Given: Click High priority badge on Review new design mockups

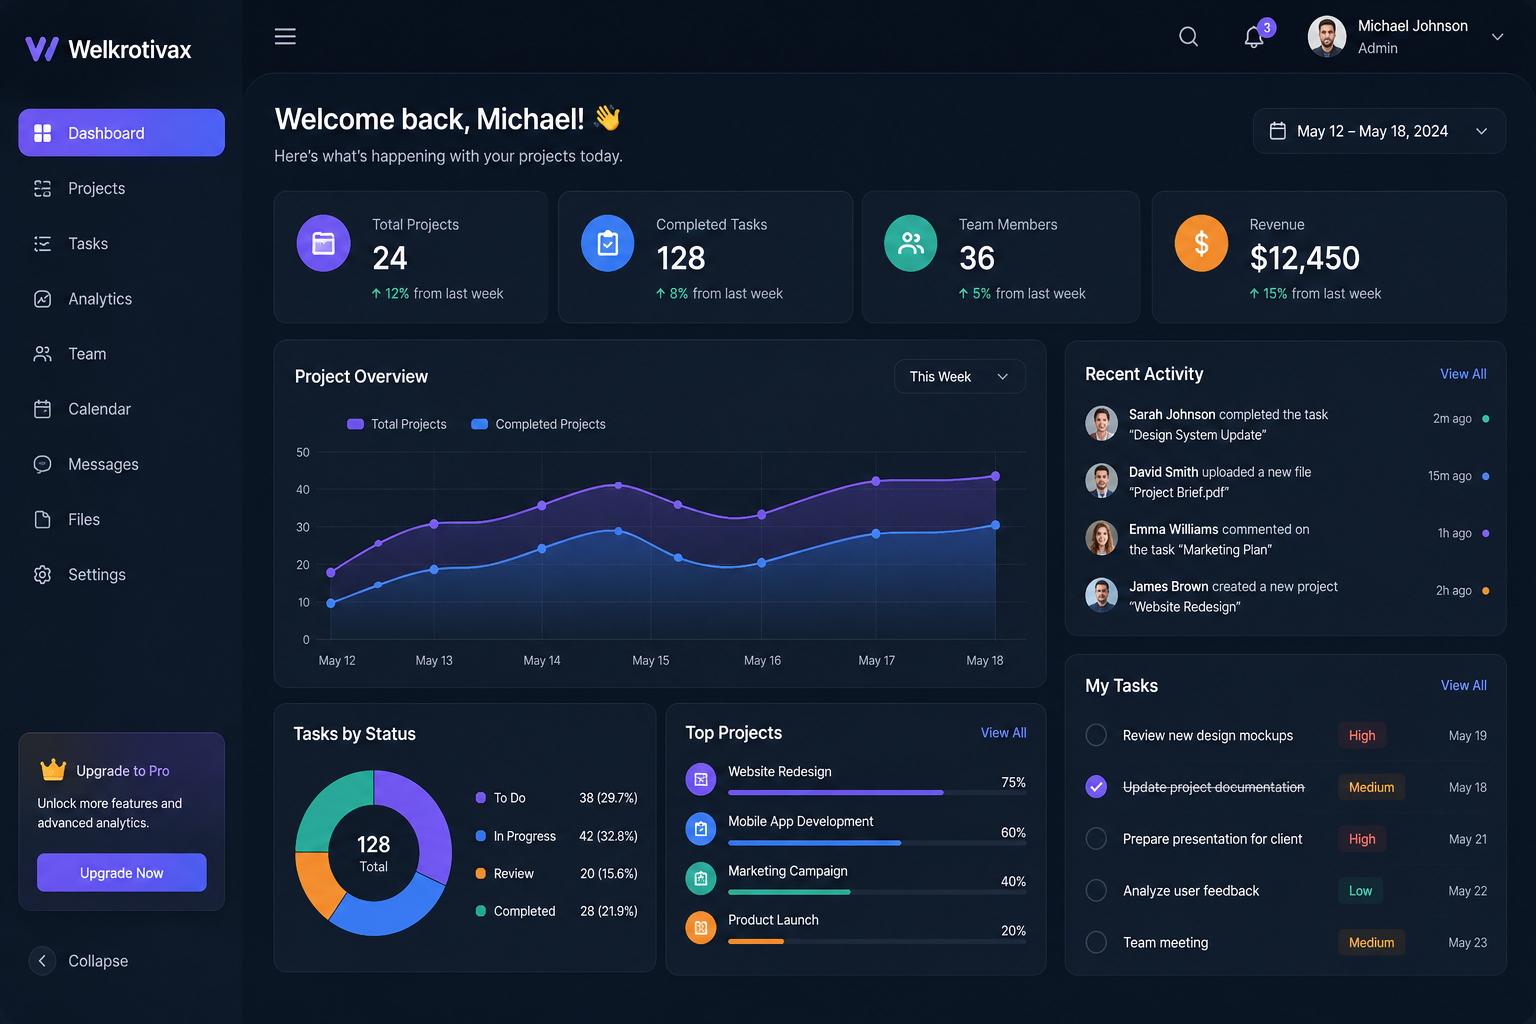Looking at the screenshot, I should [x=1362, y=735].
